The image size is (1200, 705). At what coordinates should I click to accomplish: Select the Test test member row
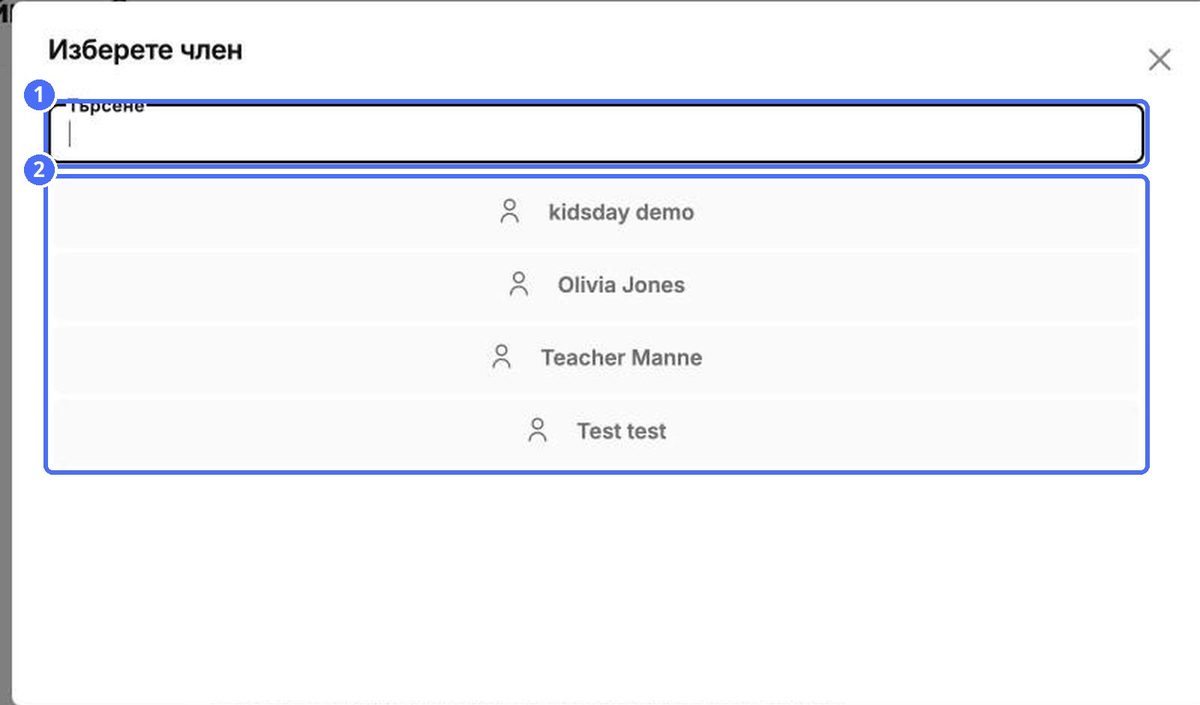pyautogui.click(x=596, y=431)
